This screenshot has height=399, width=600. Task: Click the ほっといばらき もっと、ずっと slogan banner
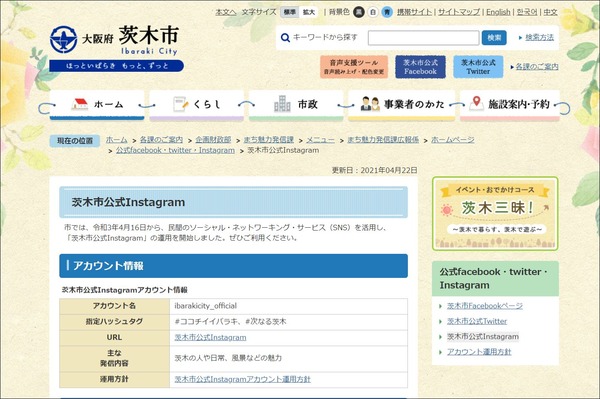point(116,66)
